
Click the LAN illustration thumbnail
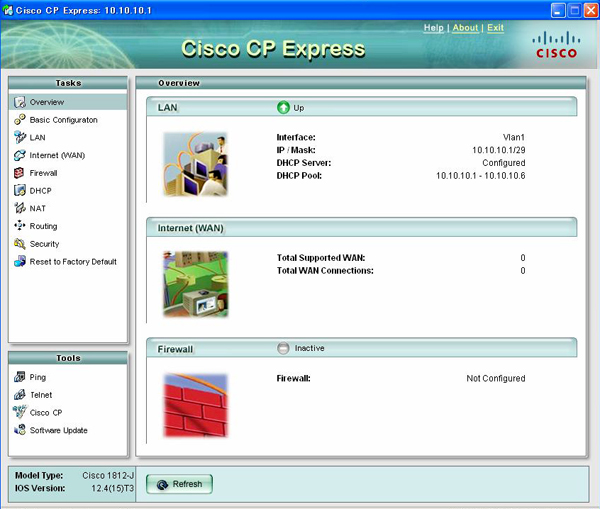(x=196, y=164)
